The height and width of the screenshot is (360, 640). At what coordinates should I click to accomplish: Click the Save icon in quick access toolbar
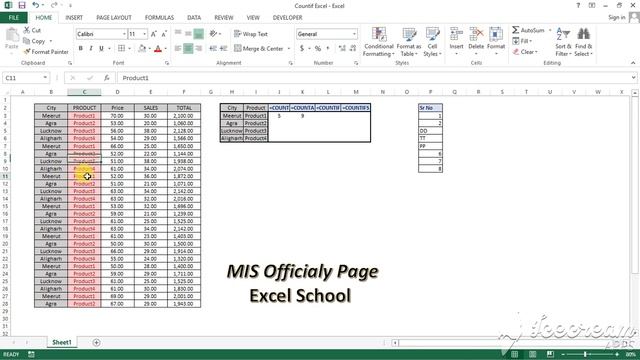pos(22,5)
